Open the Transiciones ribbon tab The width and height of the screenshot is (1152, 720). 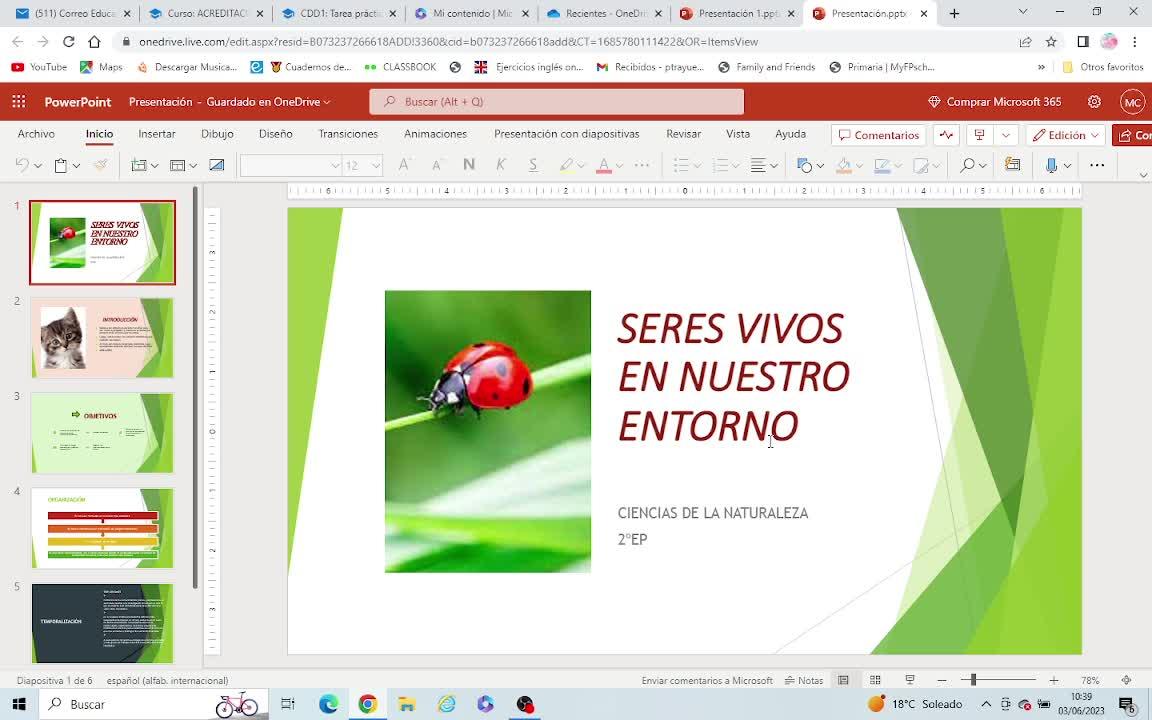pyautogui.click(x=348, y=134)
